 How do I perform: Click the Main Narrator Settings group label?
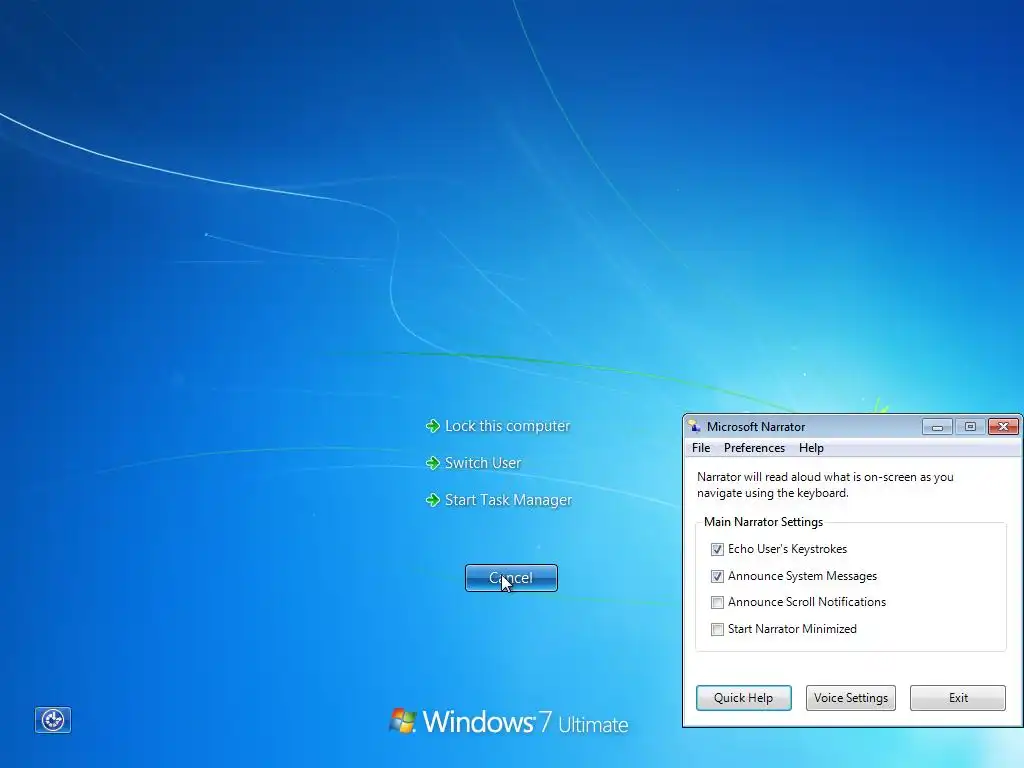coord(763,522)
